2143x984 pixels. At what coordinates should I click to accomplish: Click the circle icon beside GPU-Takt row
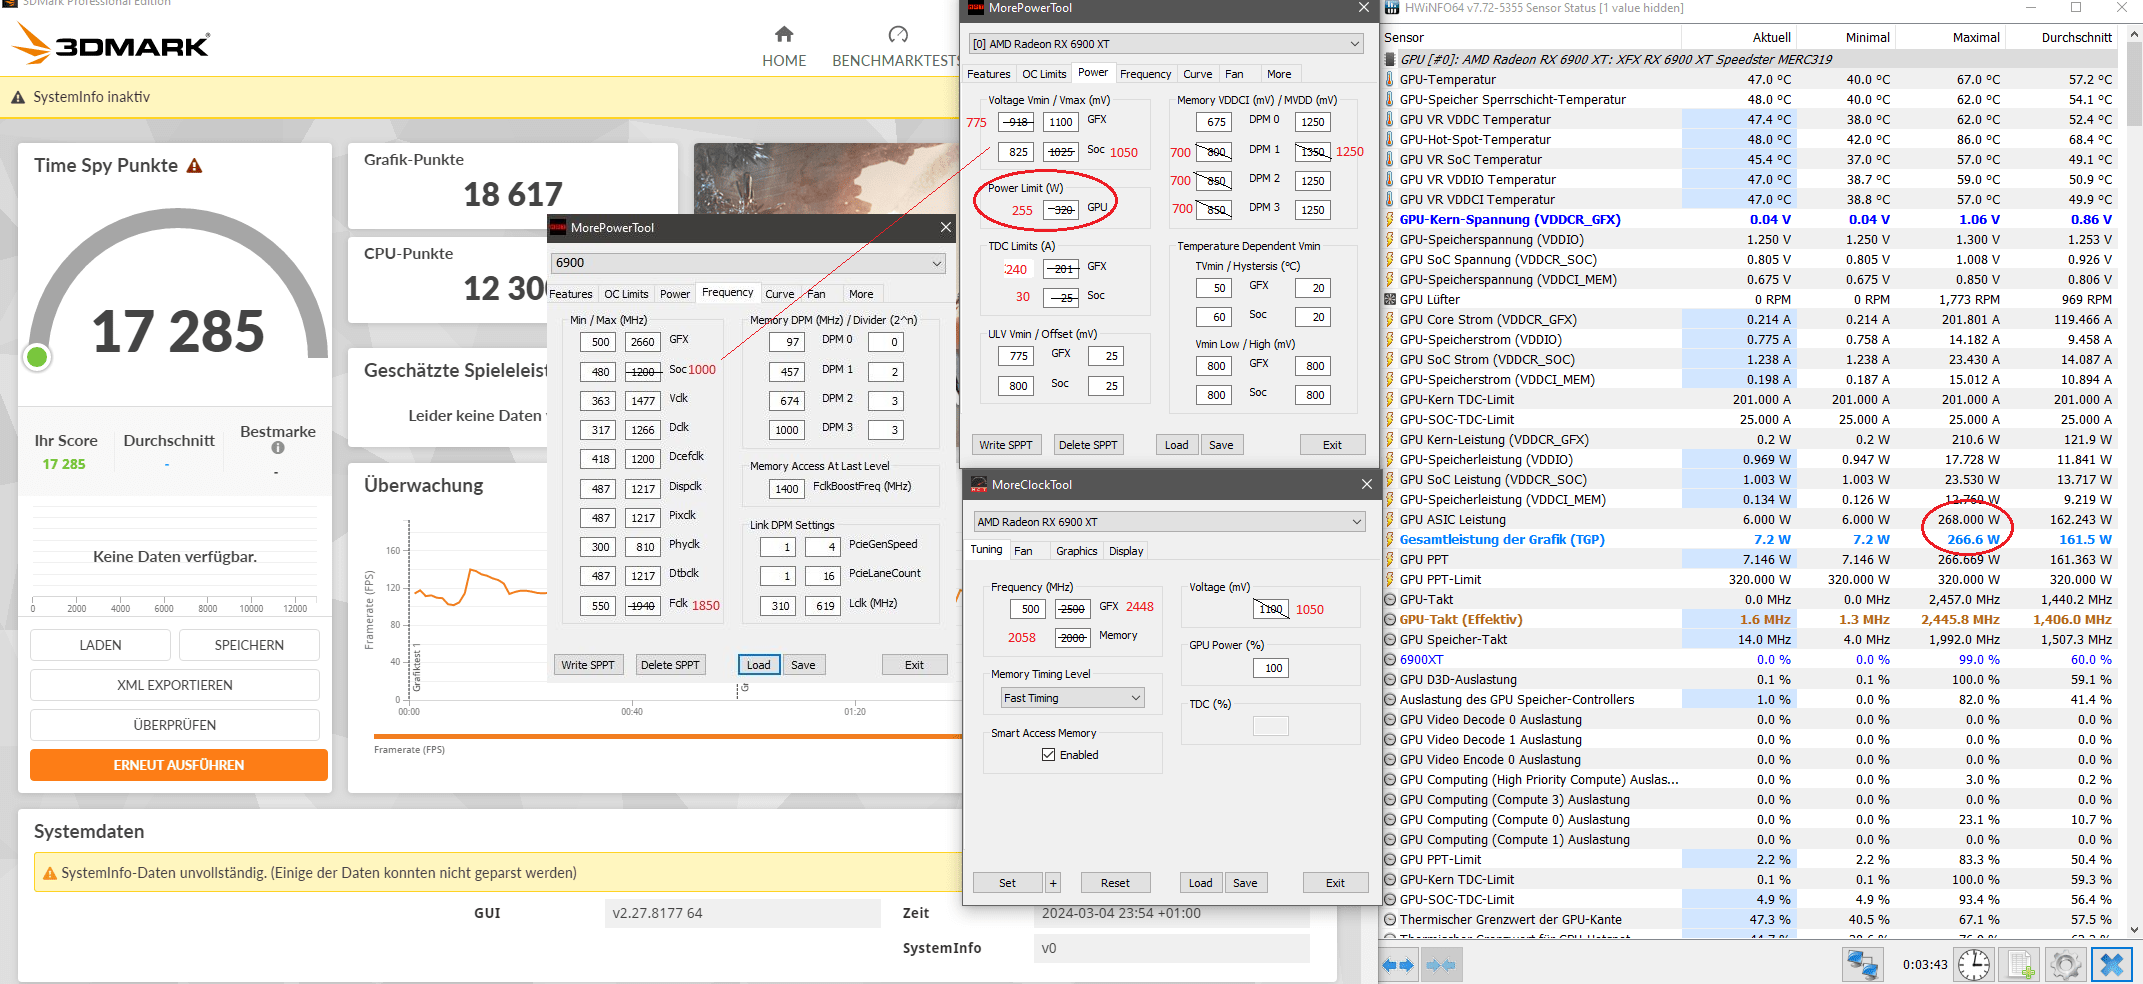1390,600
